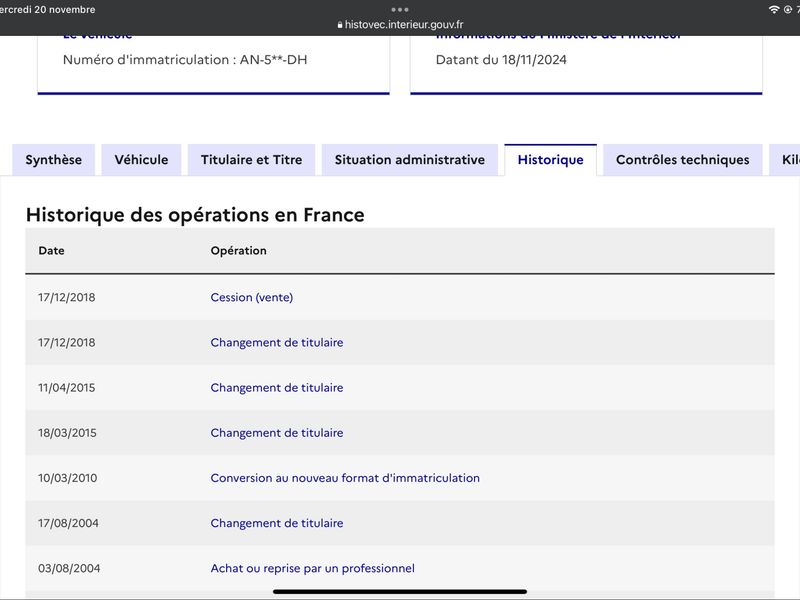
Task: Click Changement de titulaire dated 18/03/2015
Action: [277, 433]
